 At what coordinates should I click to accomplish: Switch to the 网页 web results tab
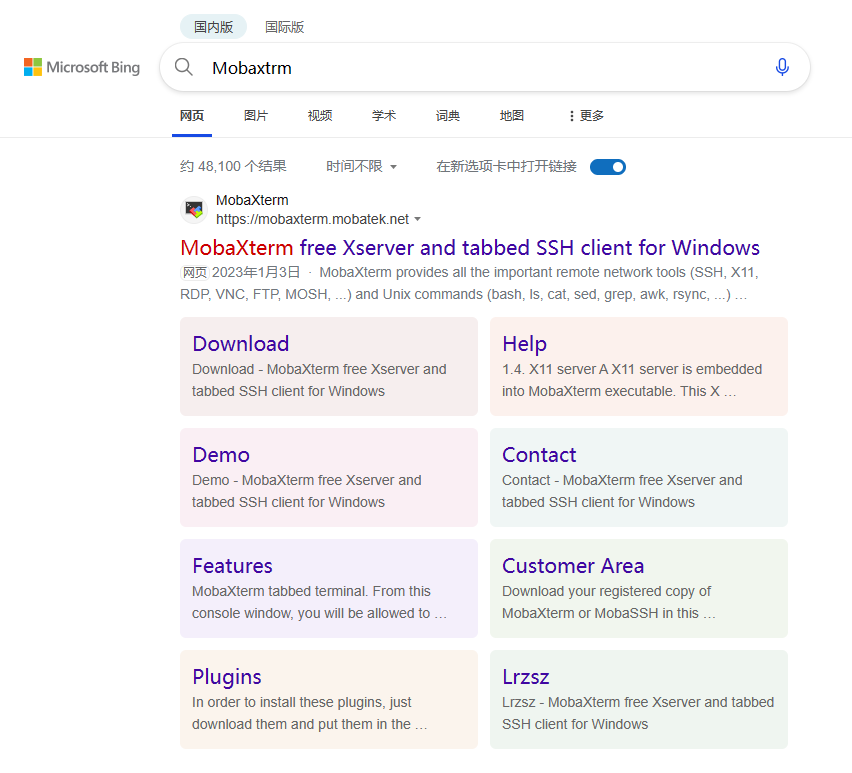pos(192,115)
